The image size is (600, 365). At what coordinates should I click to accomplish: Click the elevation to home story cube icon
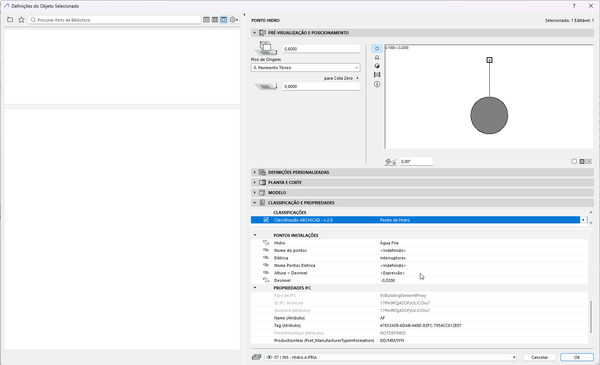266,48
